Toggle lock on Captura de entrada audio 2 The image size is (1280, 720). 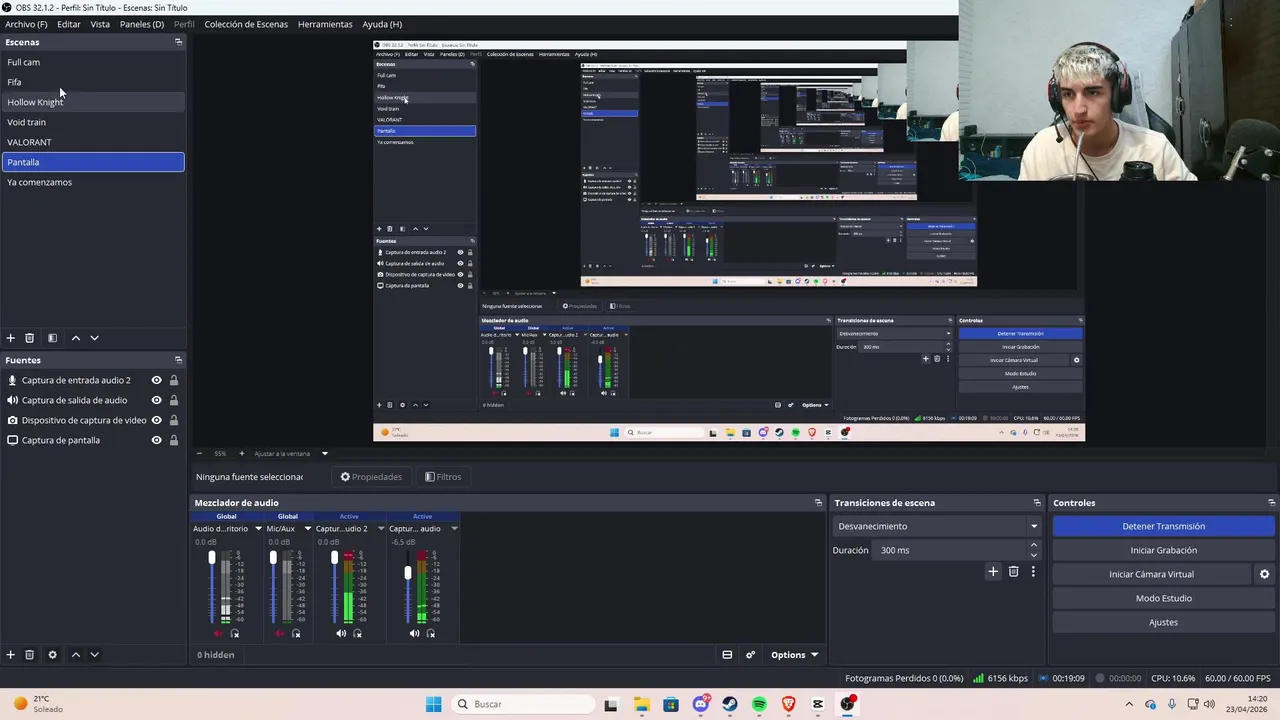(174, 380)
